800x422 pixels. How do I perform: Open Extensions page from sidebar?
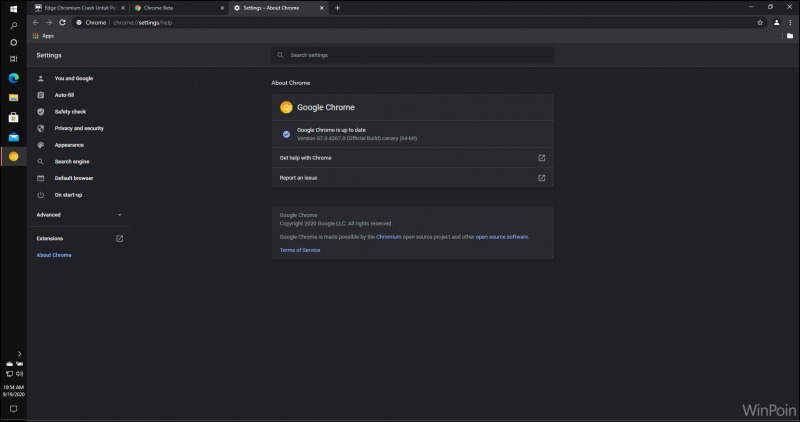[x=78, y=238]
